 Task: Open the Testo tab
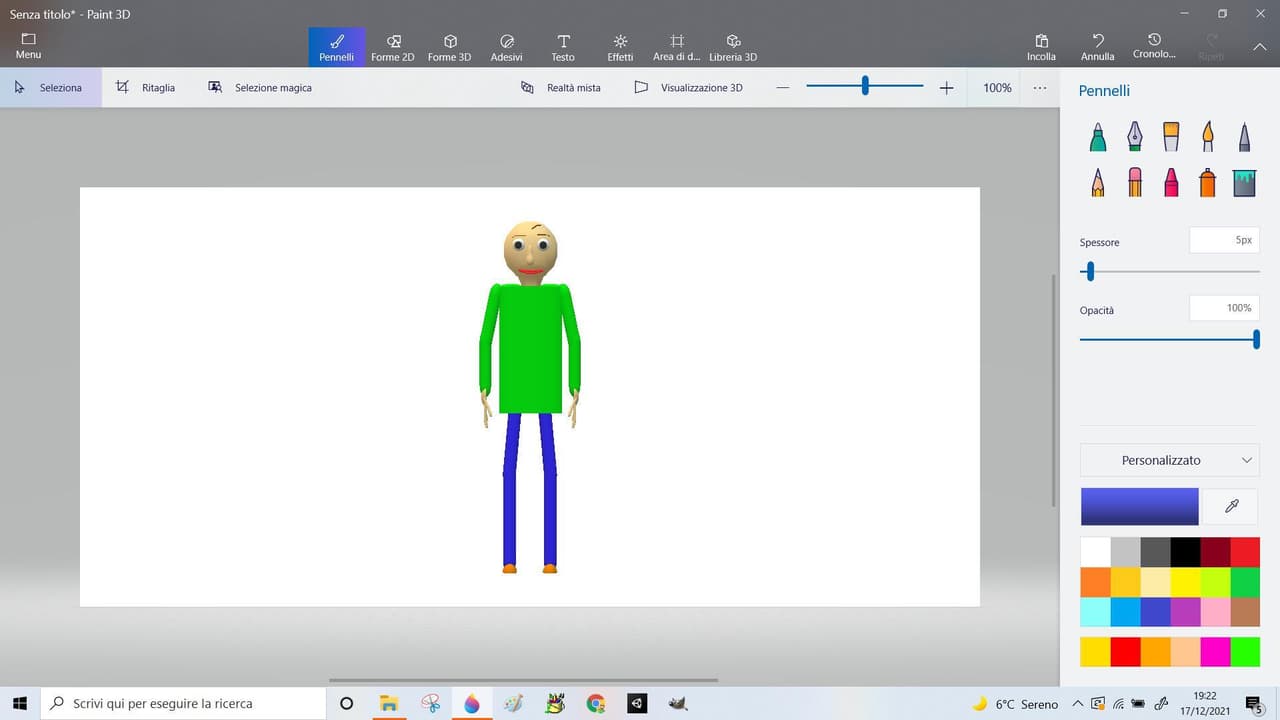pos(563,47)
